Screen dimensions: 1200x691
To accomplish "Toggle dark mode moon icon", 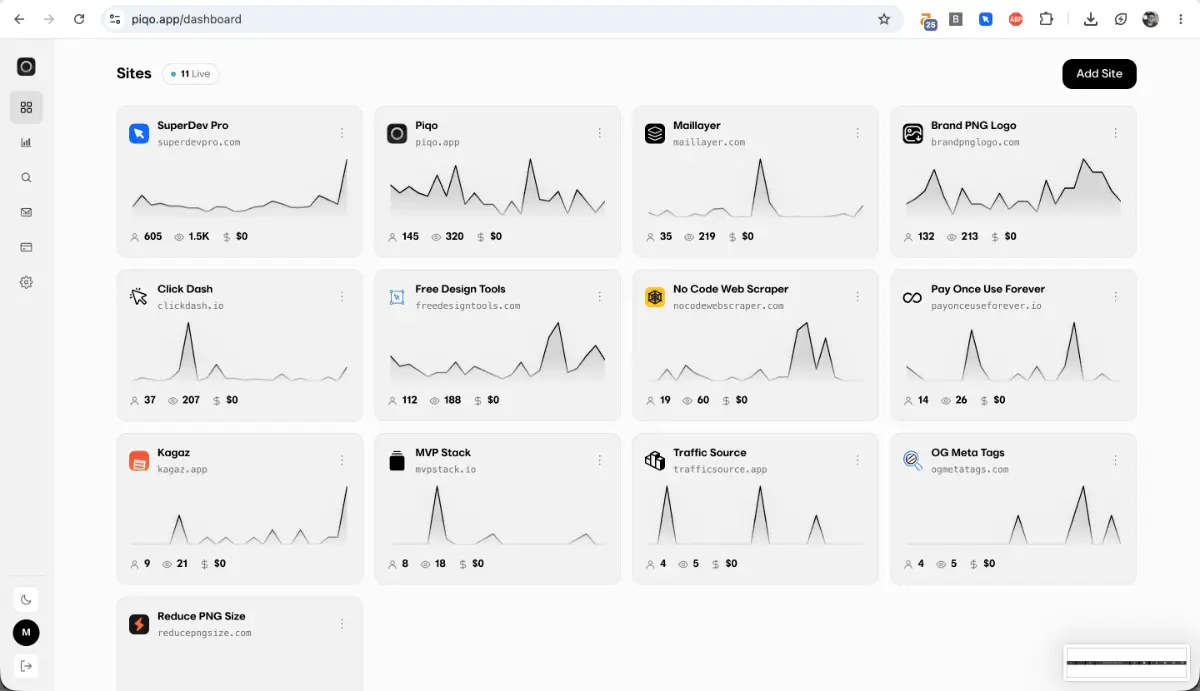I will coord(26,600).
